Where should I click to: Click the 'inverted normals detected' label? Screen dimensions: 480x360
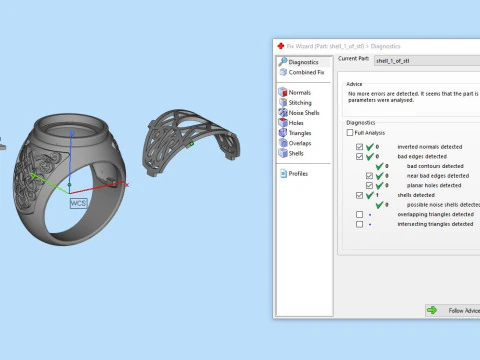pos(430,147)
